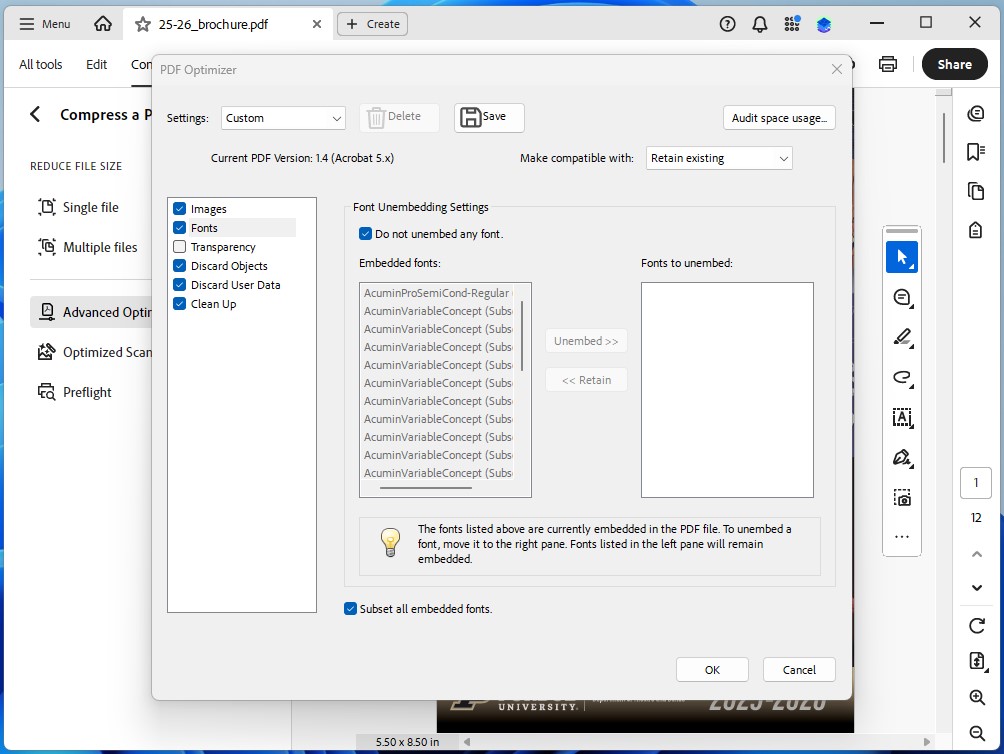The height and width of the screenshot is (754, 1004).
Task: Go to next page arrow
Action: [976, 588]
